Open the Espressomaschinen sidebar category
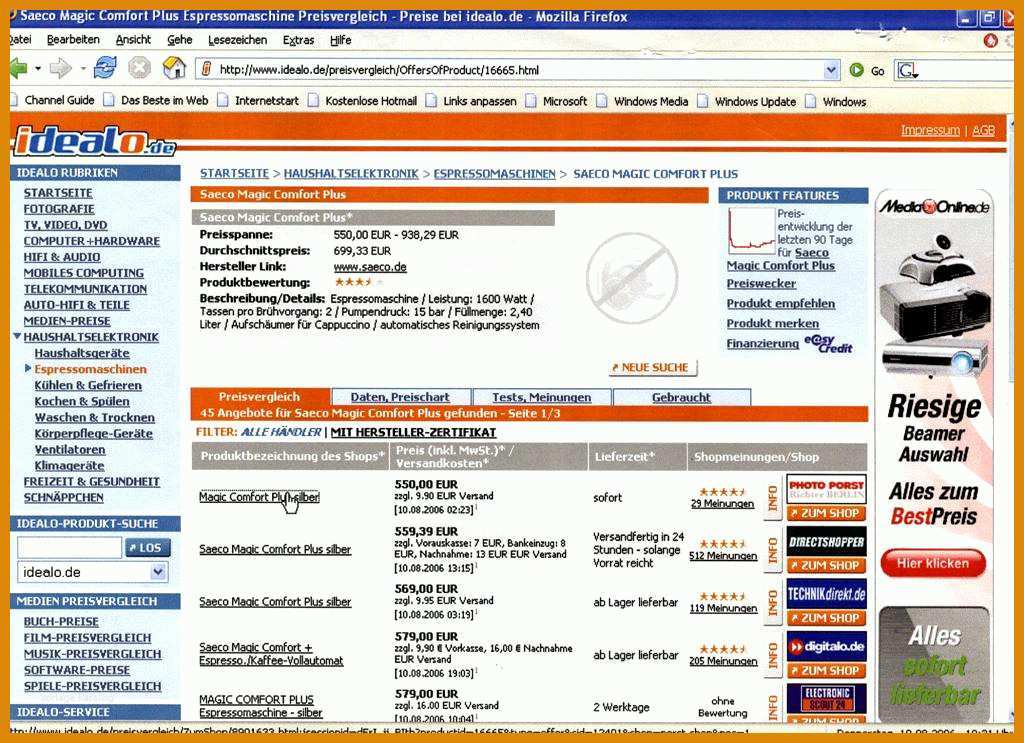The width and height of the screenshot is (1024, 743). coord(91,369)
